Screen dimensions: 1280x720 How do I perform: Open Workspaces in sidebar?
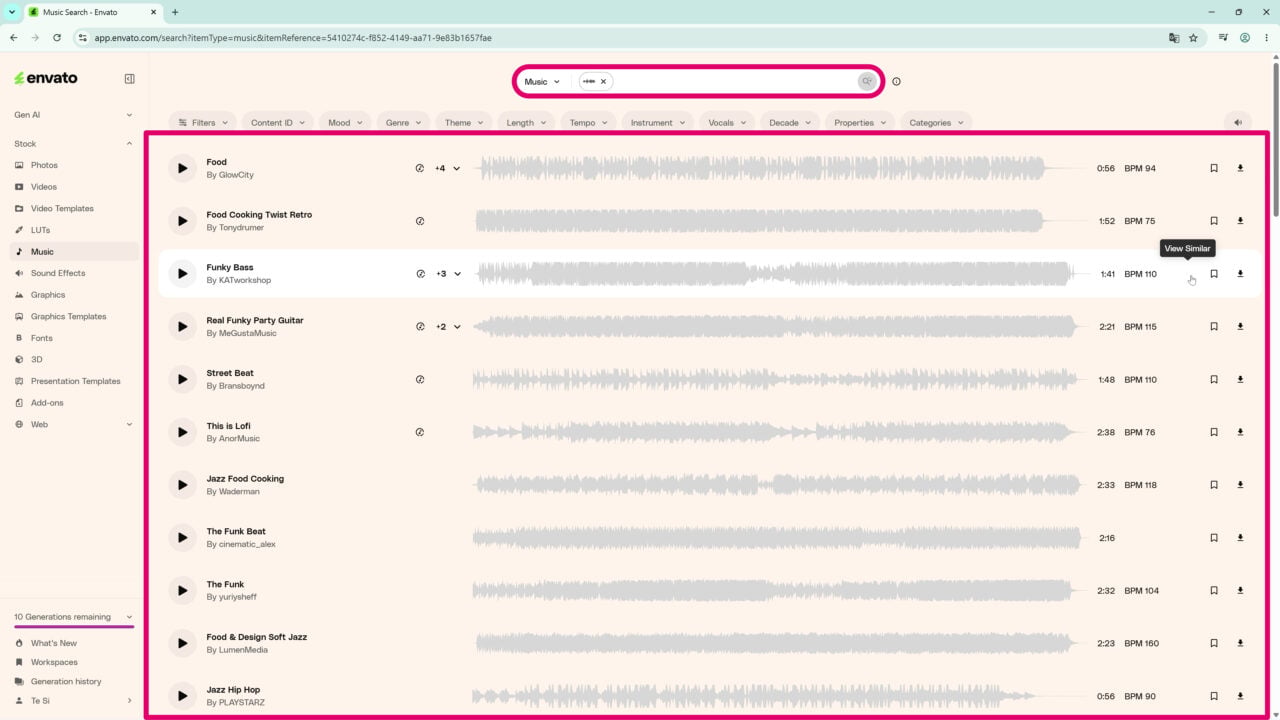(54, 662)
